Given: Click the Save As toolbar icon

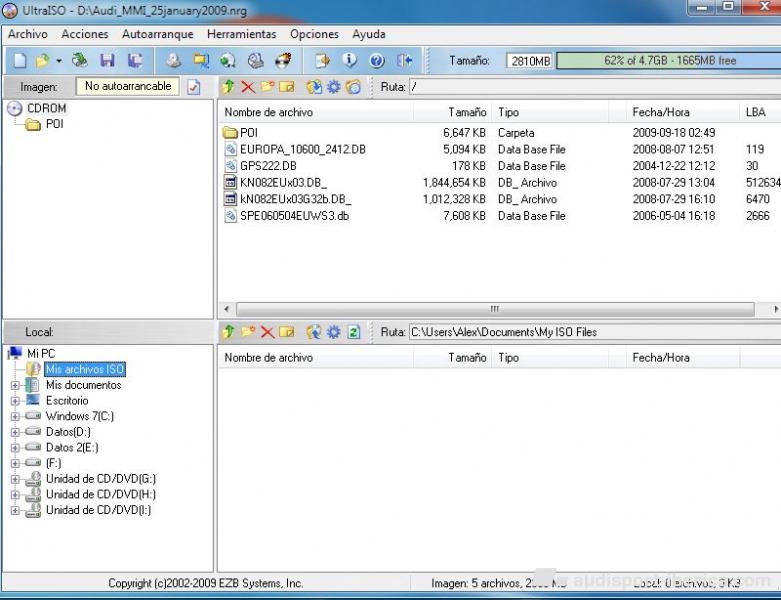Looking at the screenshot, I should click(x=134, y=61).
